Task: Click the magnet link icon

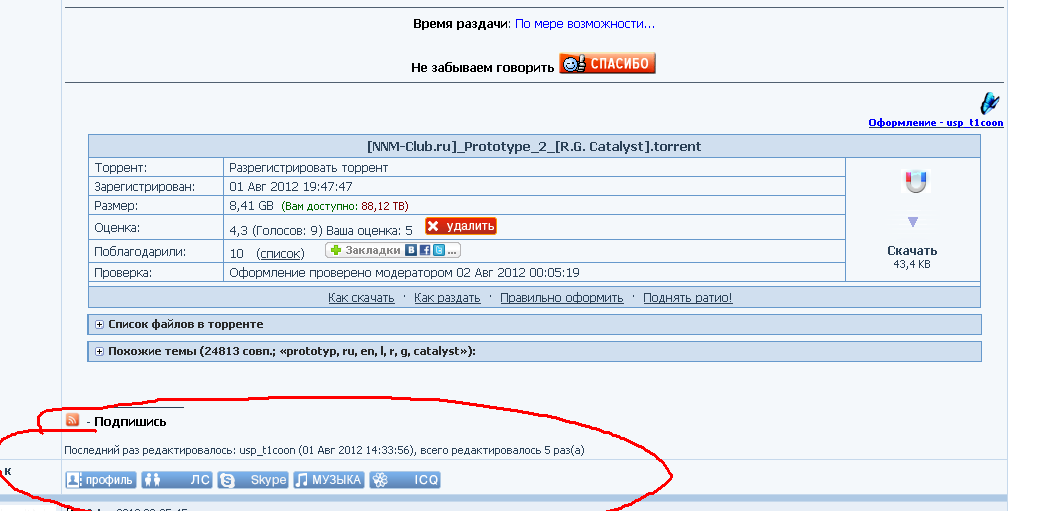Action: point(915,182)
